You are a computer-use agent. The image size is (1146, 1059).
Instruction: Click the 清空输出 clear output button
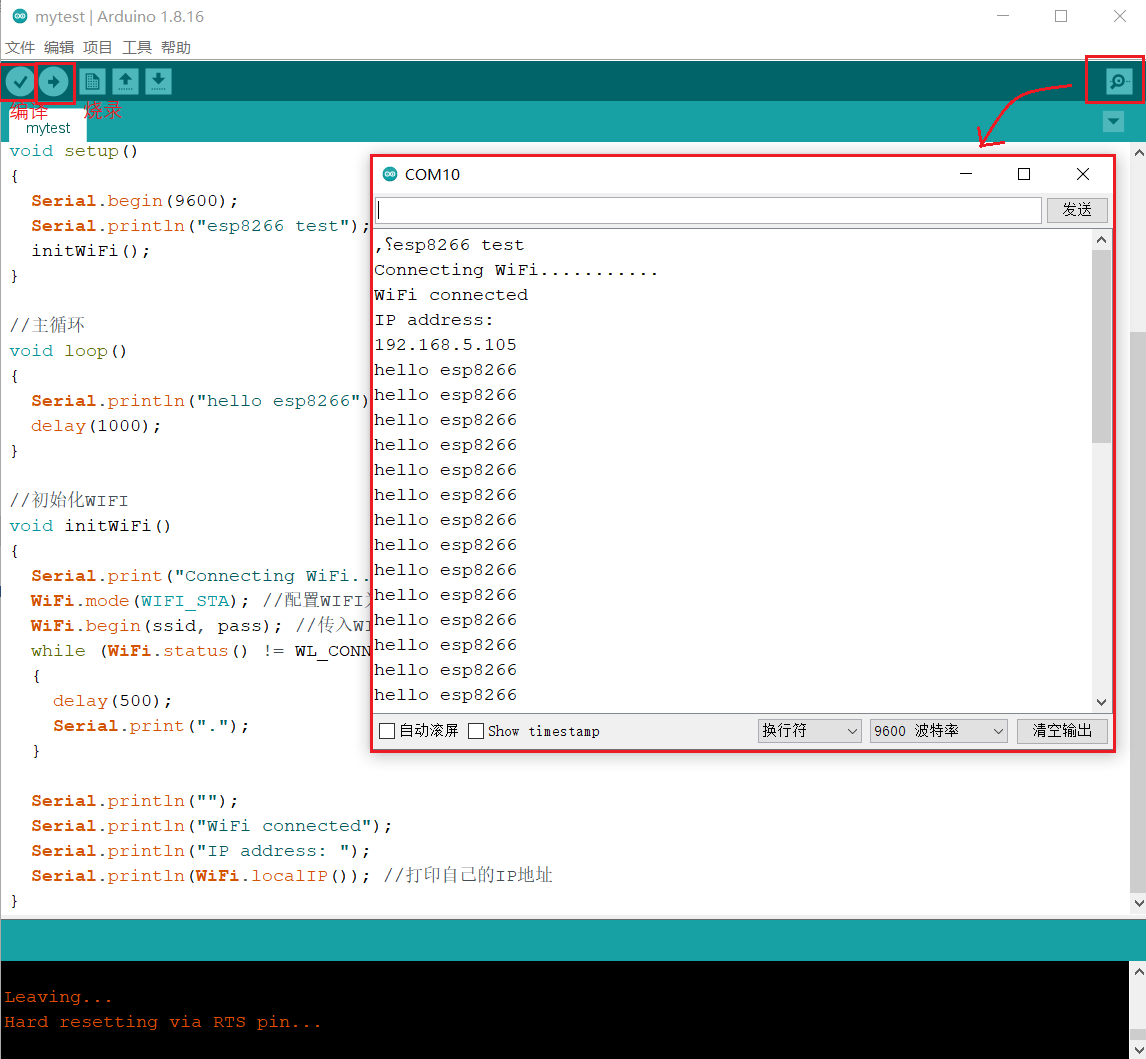[1062, 731]
